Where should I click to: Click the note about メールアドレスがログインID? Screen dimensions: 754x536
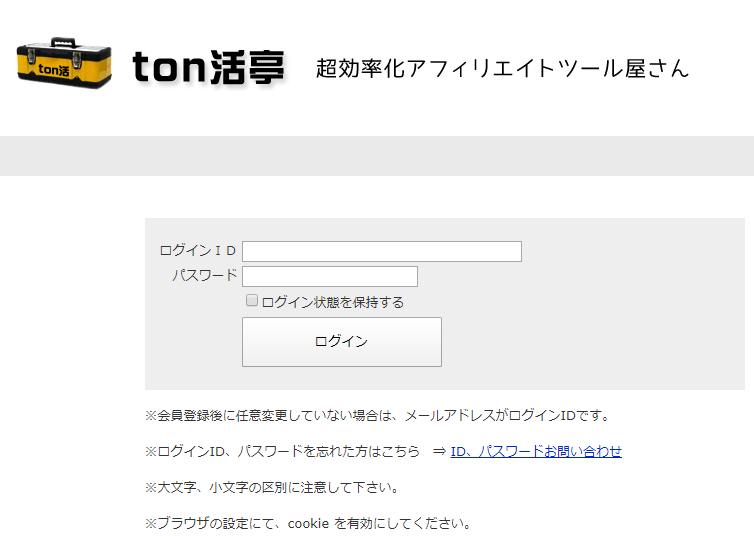coord(377,415)
